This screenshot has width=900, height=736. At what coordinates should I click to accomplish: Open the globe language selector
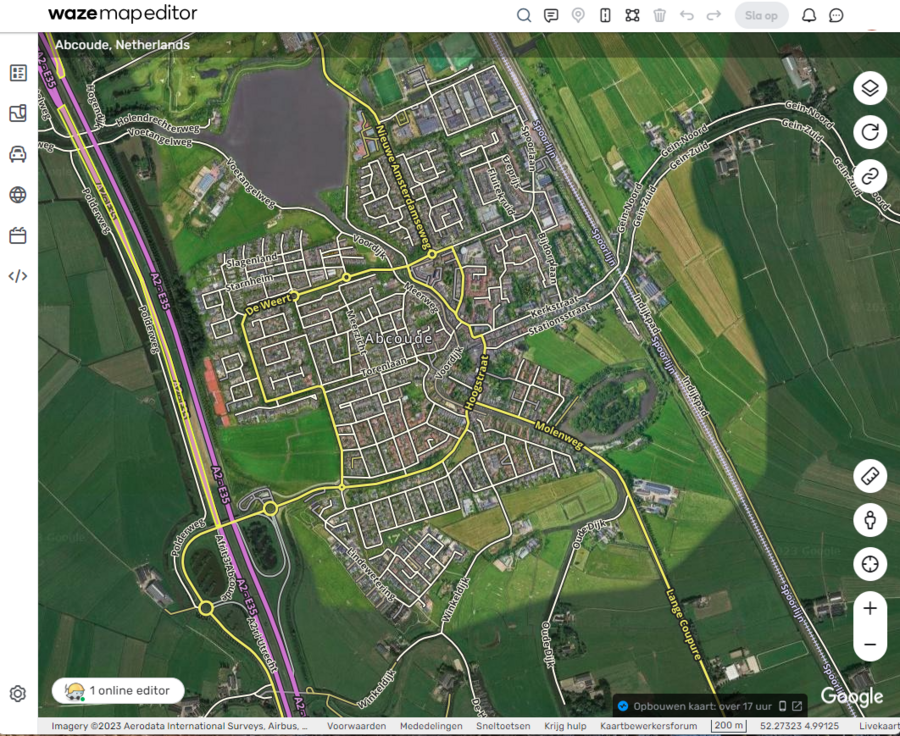click(17, 195)
